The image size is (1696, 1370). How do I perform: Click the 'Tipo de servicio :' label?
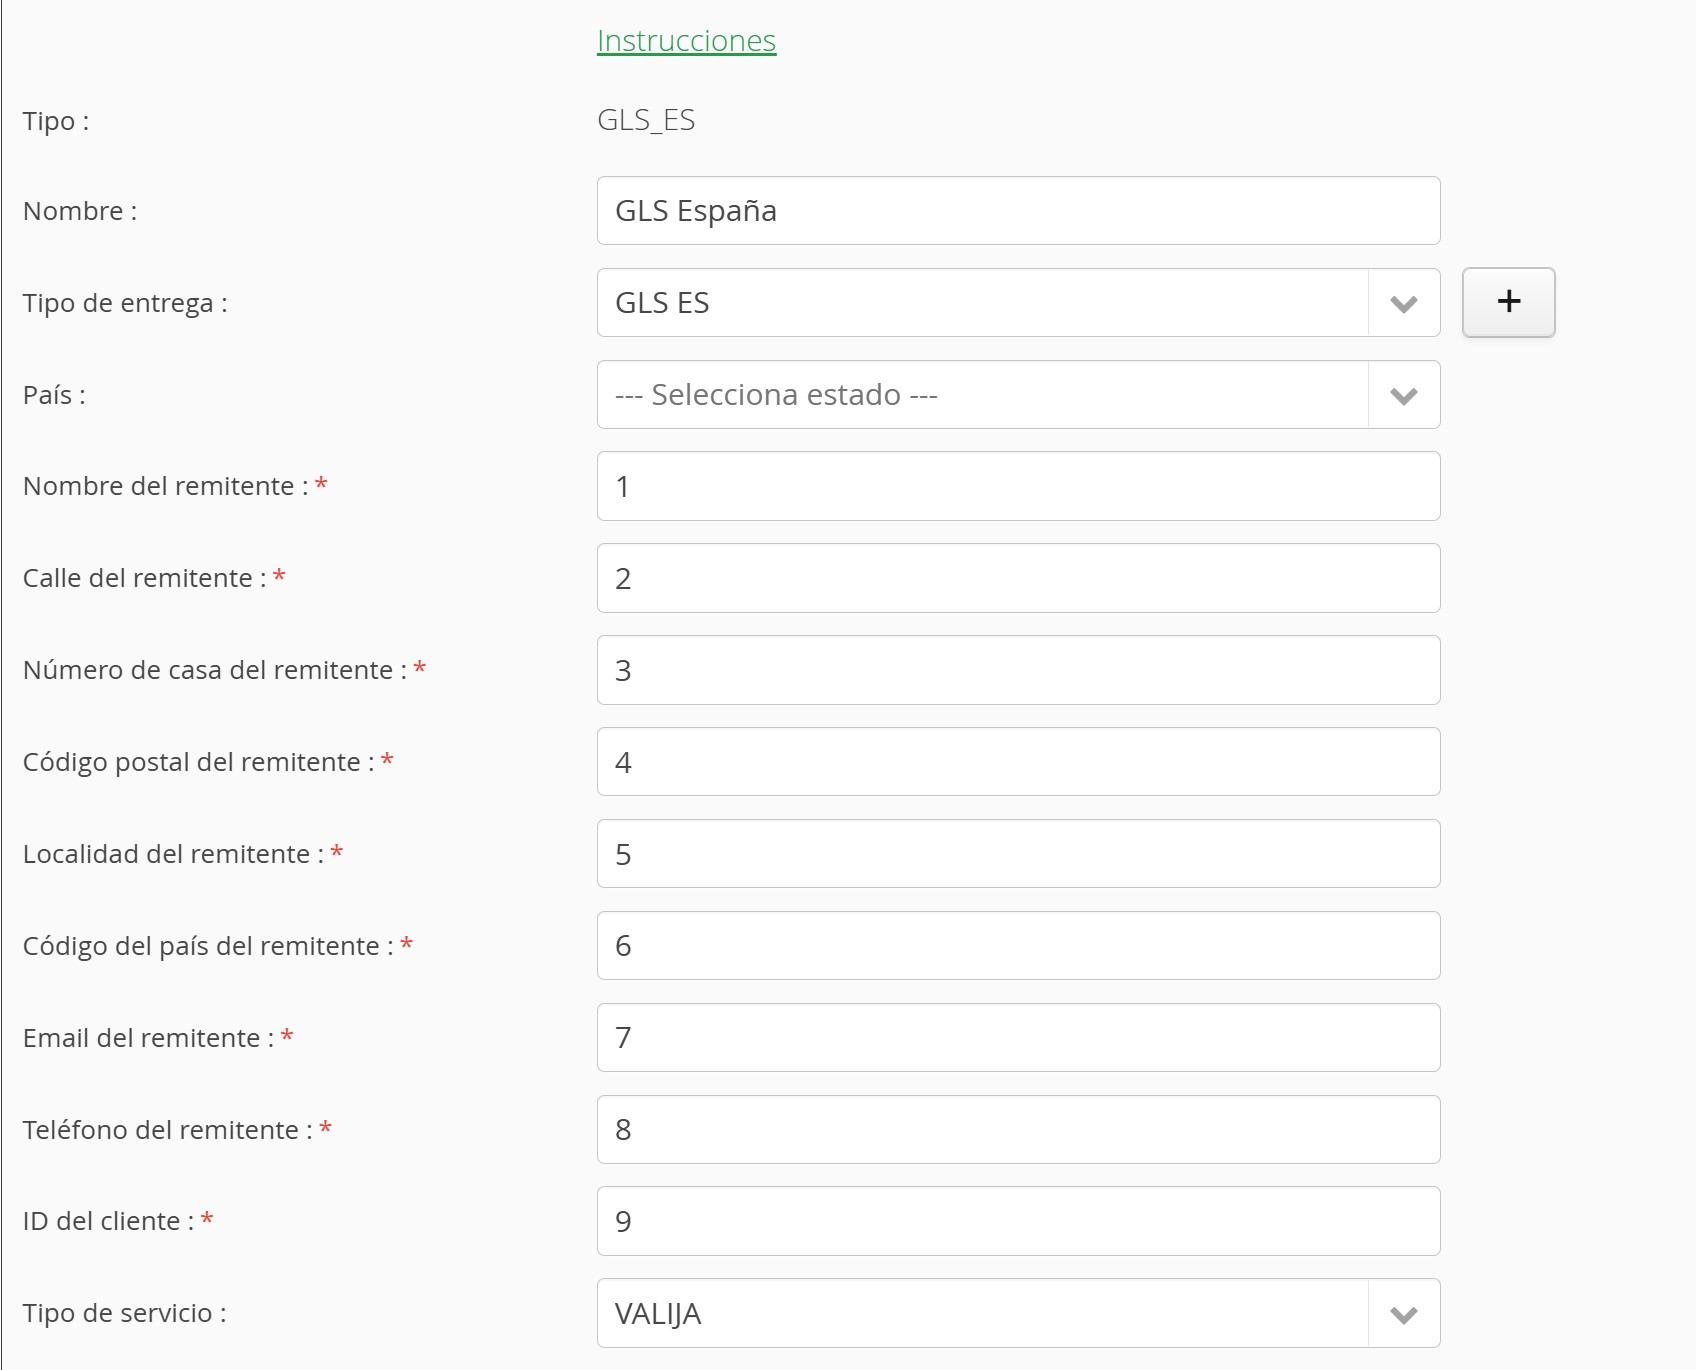point(125,1313)
